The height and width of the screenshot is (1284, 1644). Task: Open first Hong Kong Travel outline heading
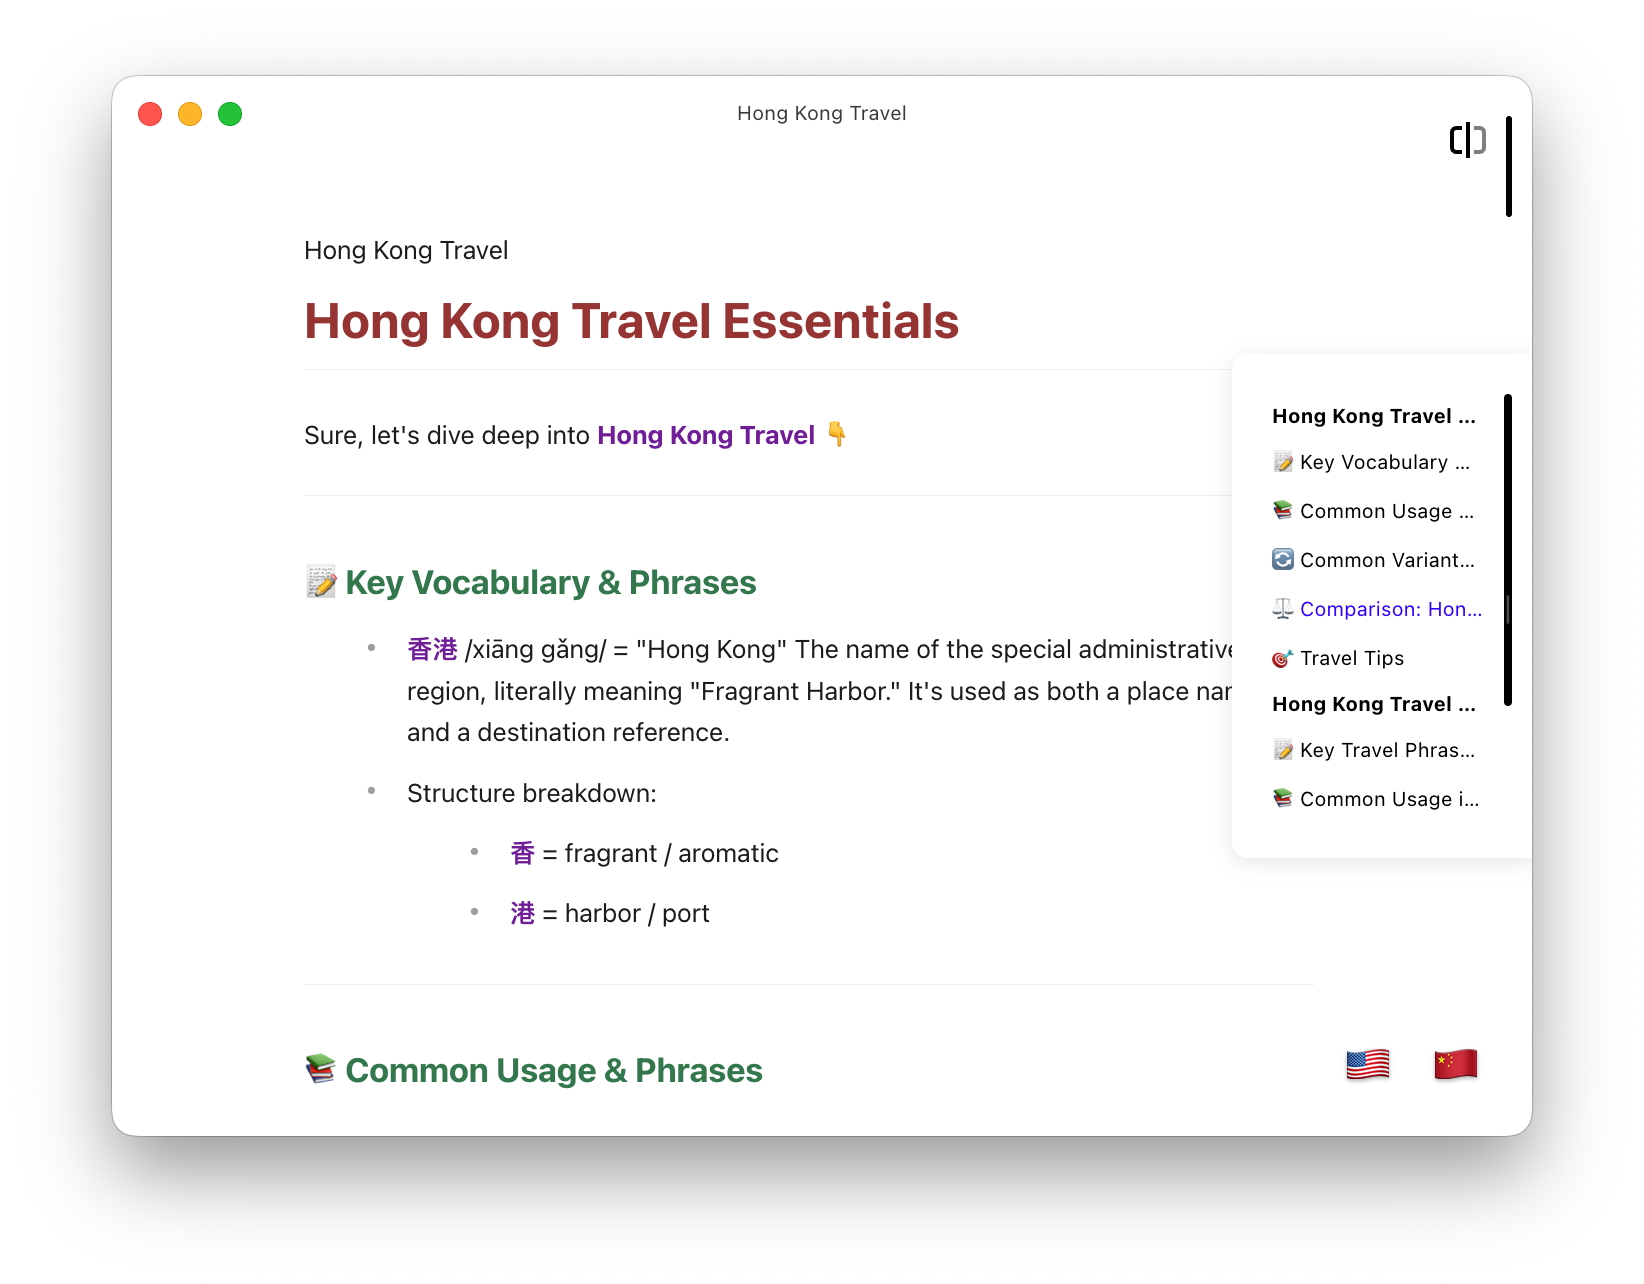[1374, 416]
